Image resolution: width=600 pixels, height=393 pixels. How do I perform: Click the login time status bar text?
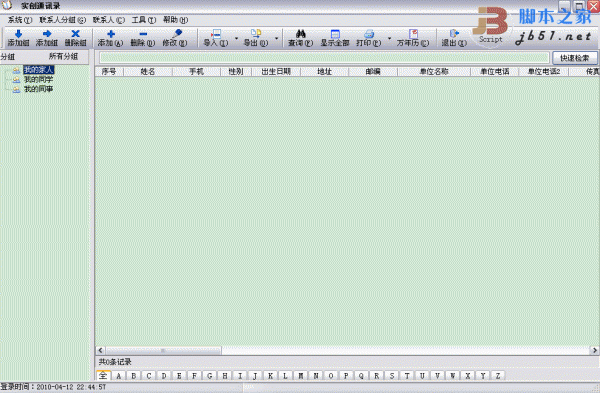(x=53, y=387)
